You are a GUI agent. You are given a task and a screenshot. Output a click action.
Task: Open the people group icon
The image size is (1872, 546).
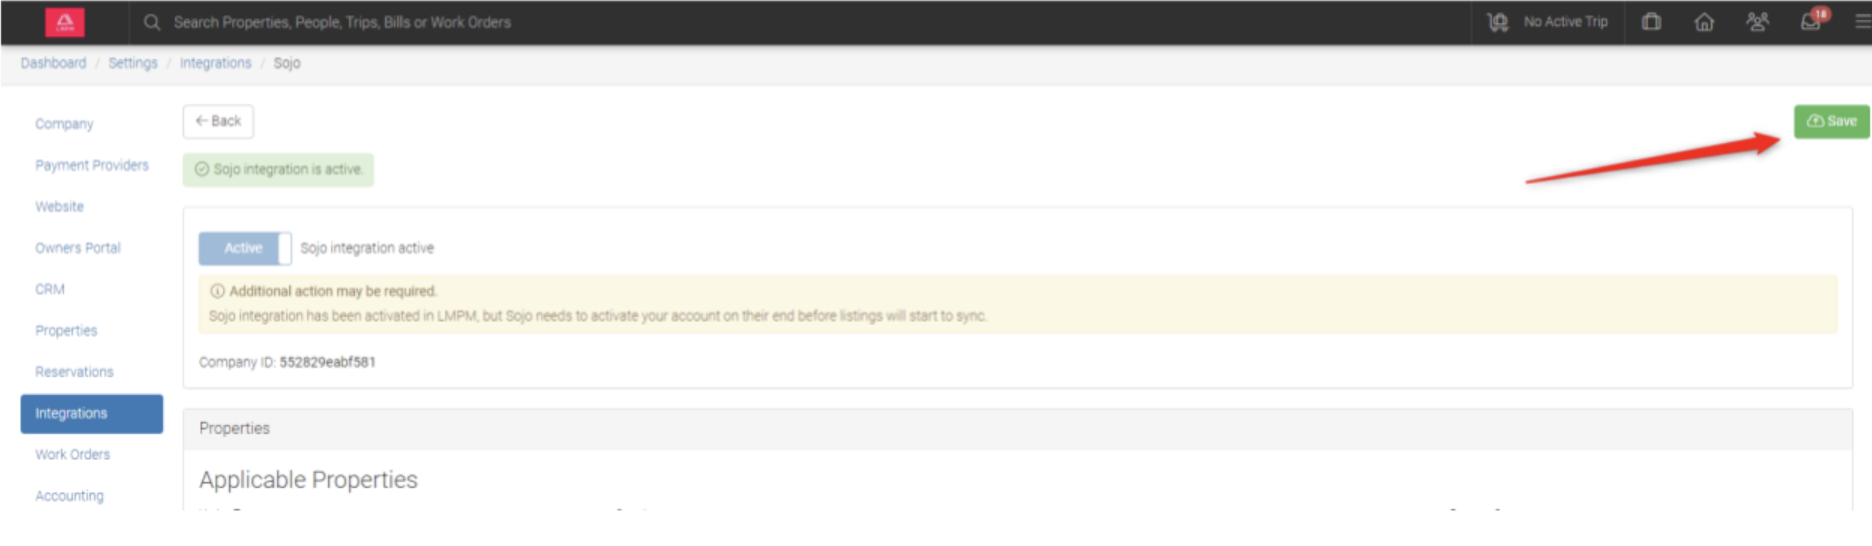1757,22
